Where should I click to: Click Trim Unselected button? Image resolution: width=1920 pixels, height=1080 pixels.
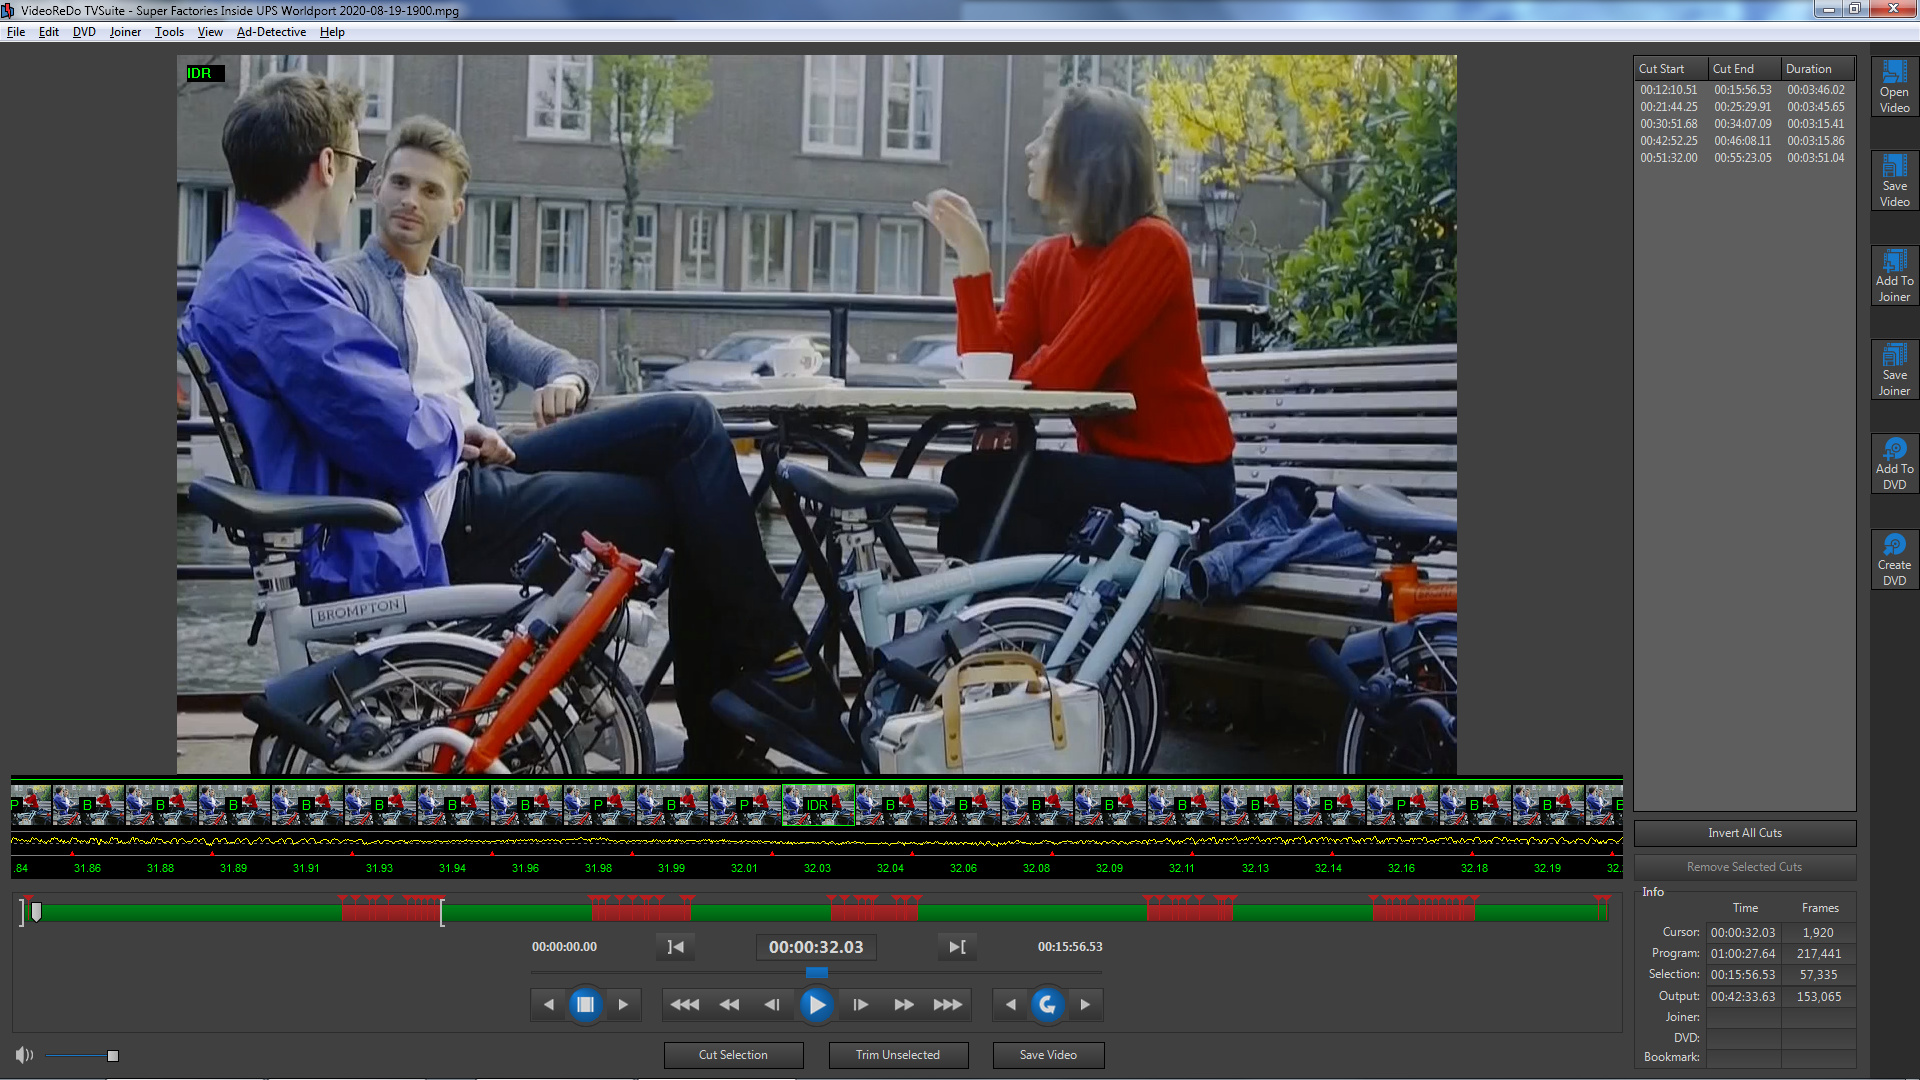tap(897, 1055)
